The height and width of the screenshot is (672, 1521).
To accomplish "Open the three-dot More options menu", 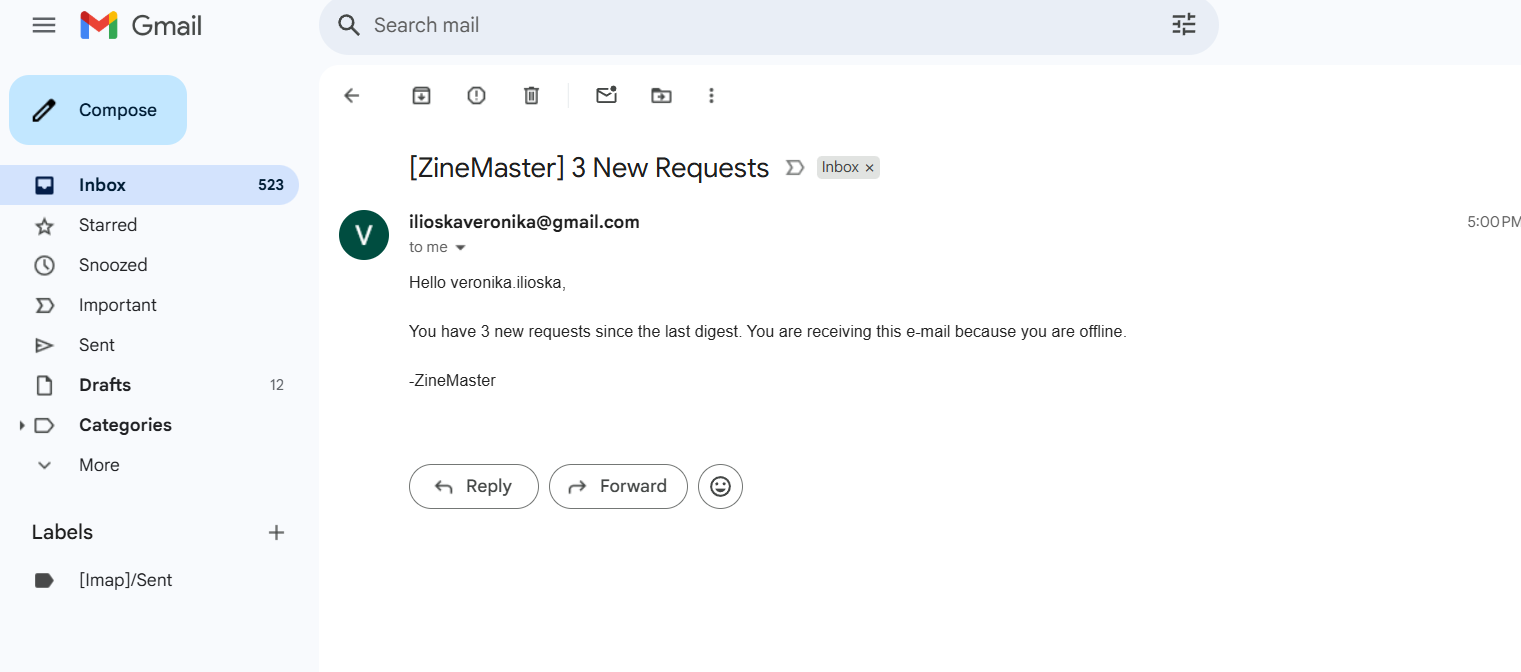I will pos(711,95).
